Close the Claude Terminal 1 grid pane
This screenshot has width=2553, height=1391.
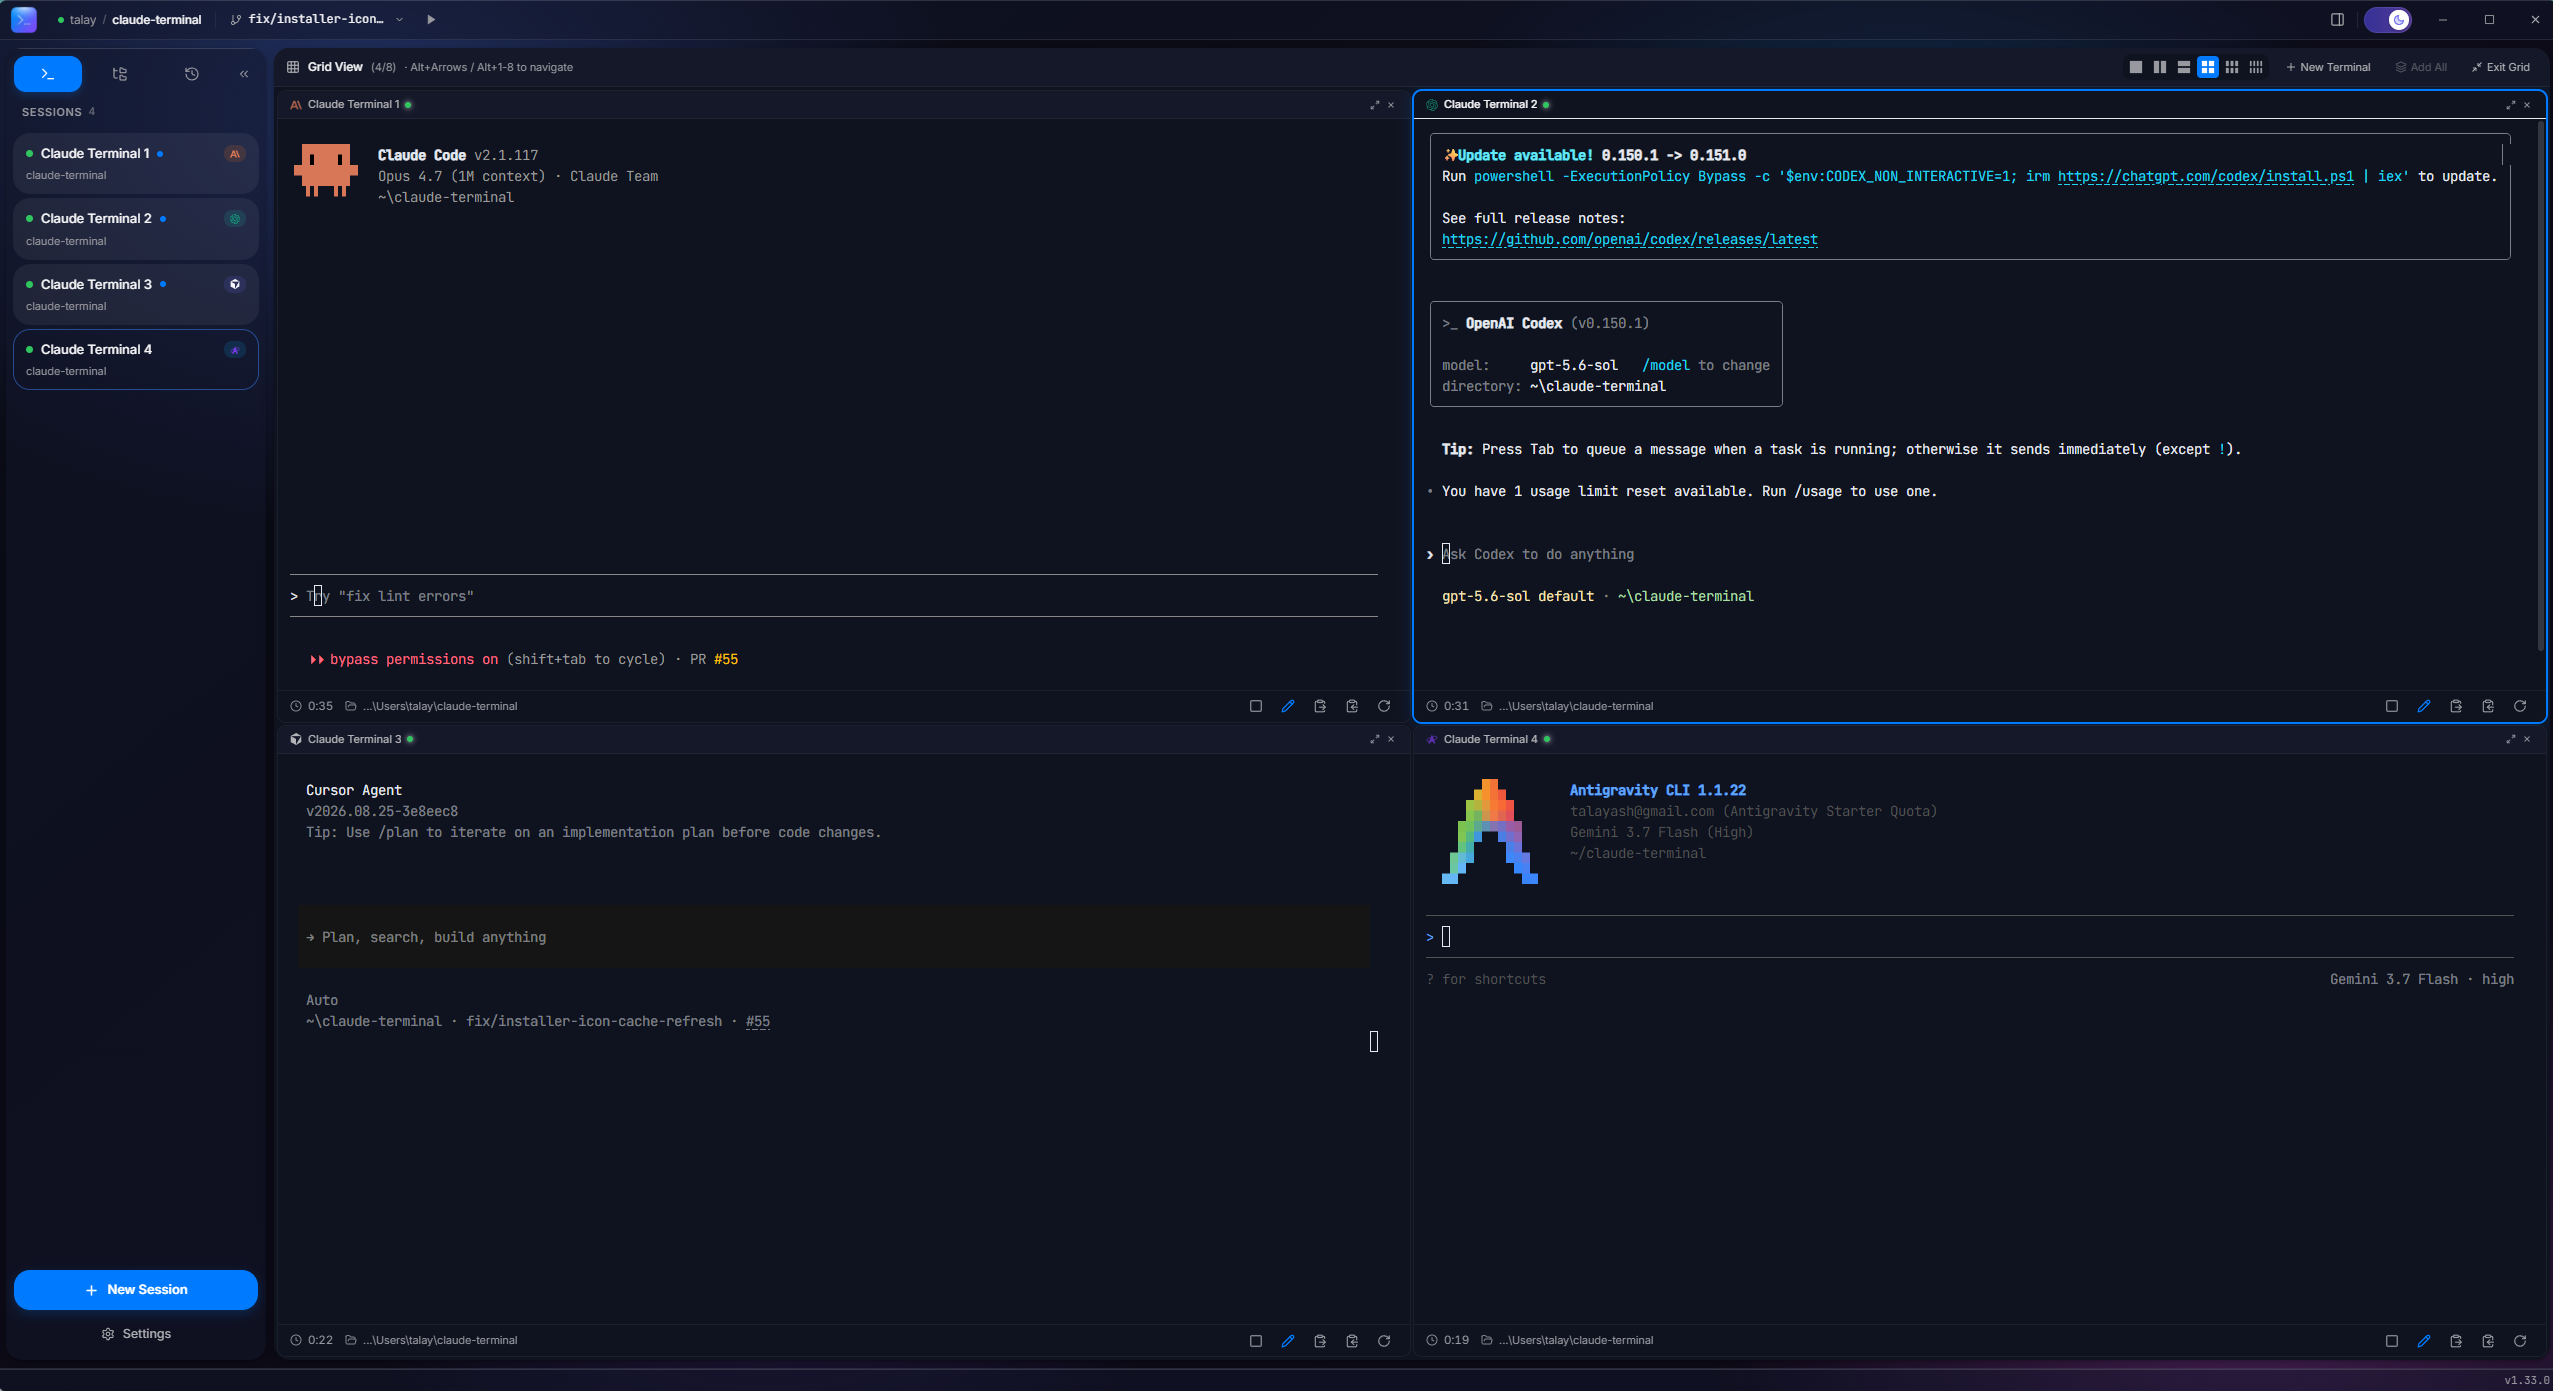[x=1391, y=105]
